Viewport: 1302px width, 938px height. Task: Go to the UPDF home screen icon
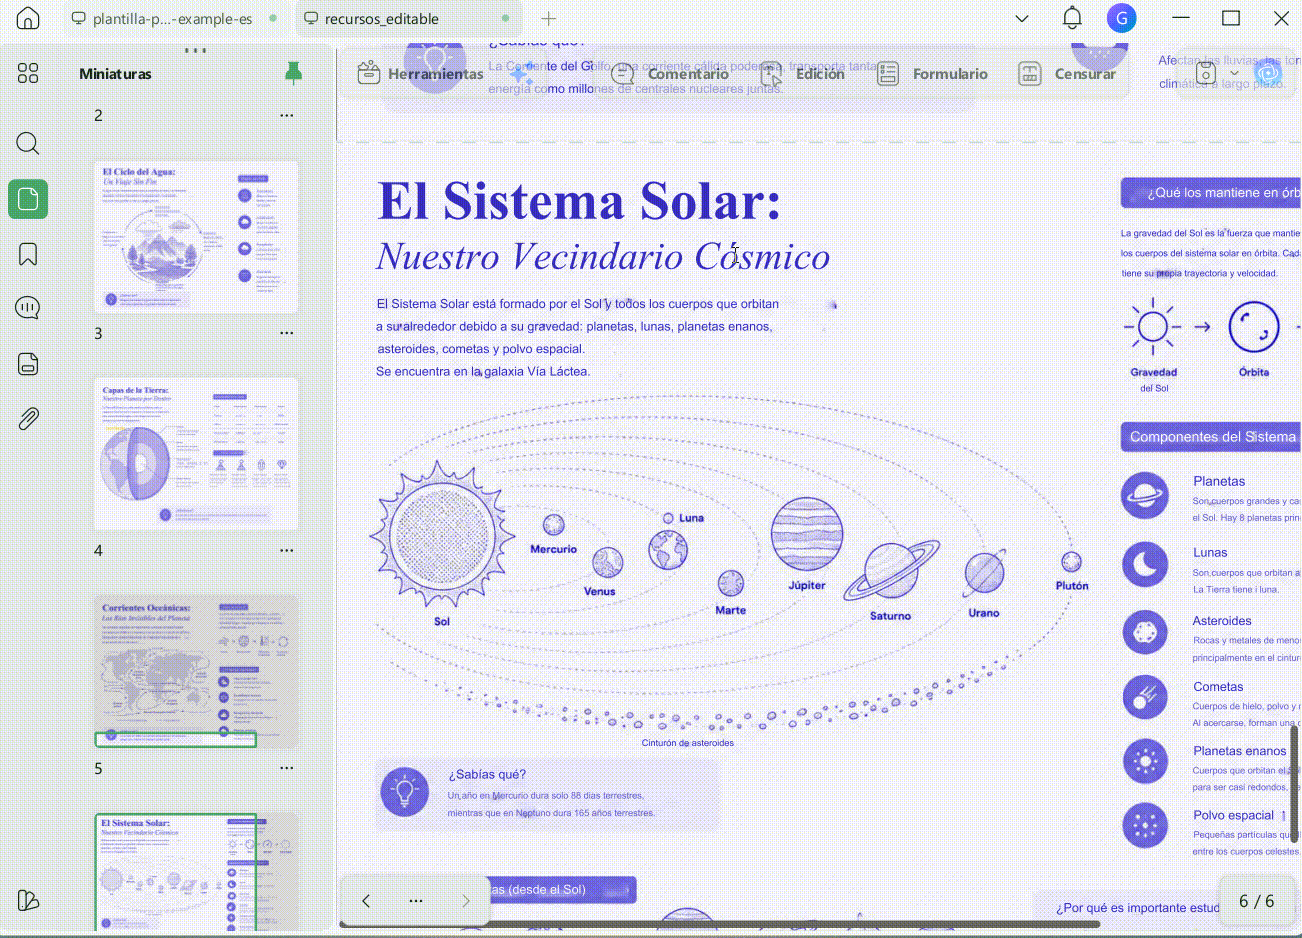28,18
